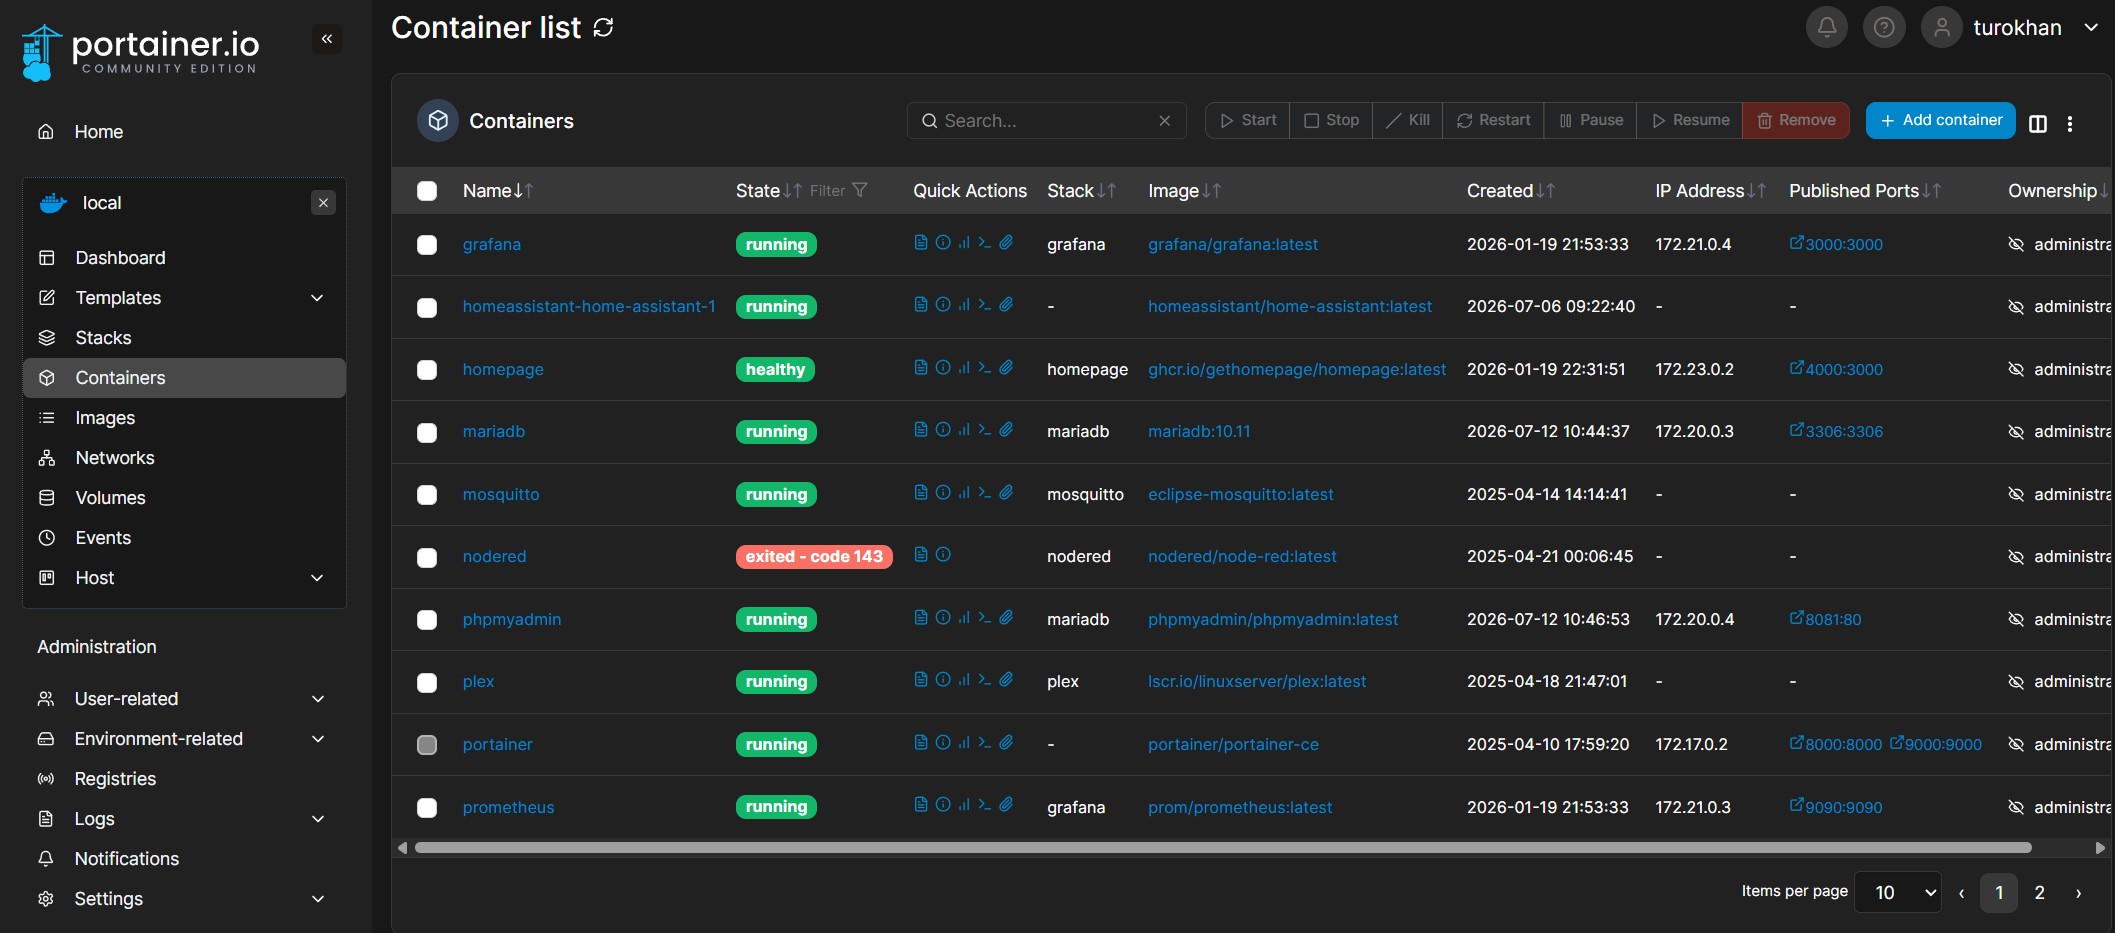The image size is (2115, 933).
Task: Toggle the select-all containers checkbox
Action: point(427,191)
